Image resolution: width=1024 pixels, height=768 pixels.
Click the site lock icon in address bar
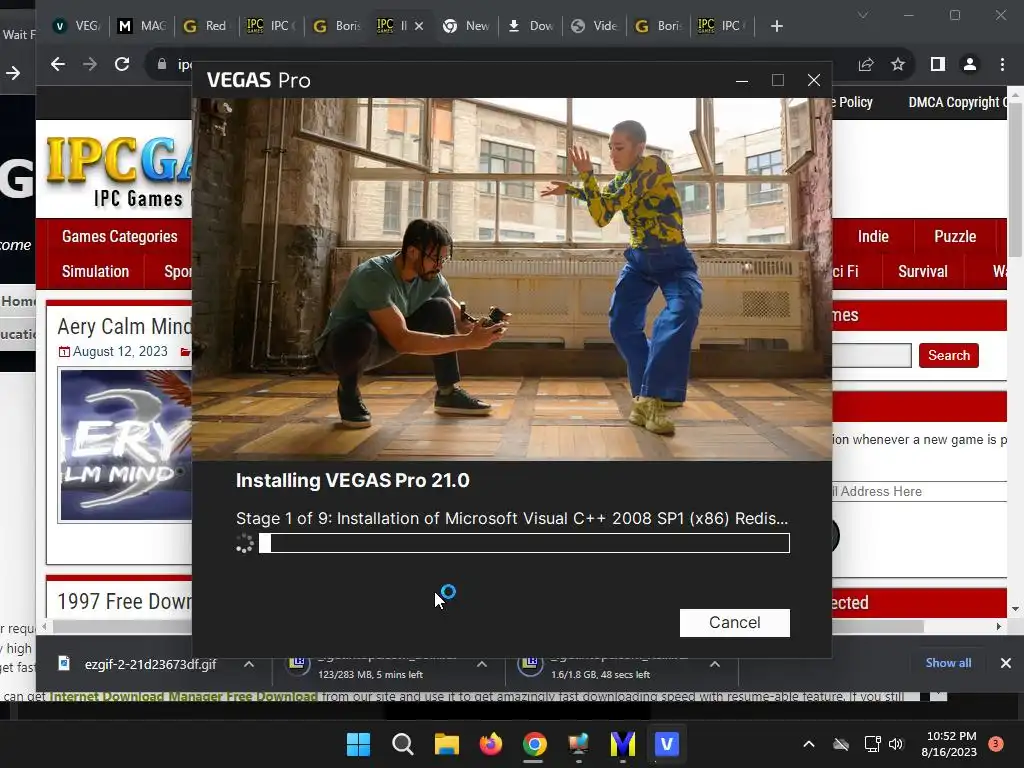point(162,64)
